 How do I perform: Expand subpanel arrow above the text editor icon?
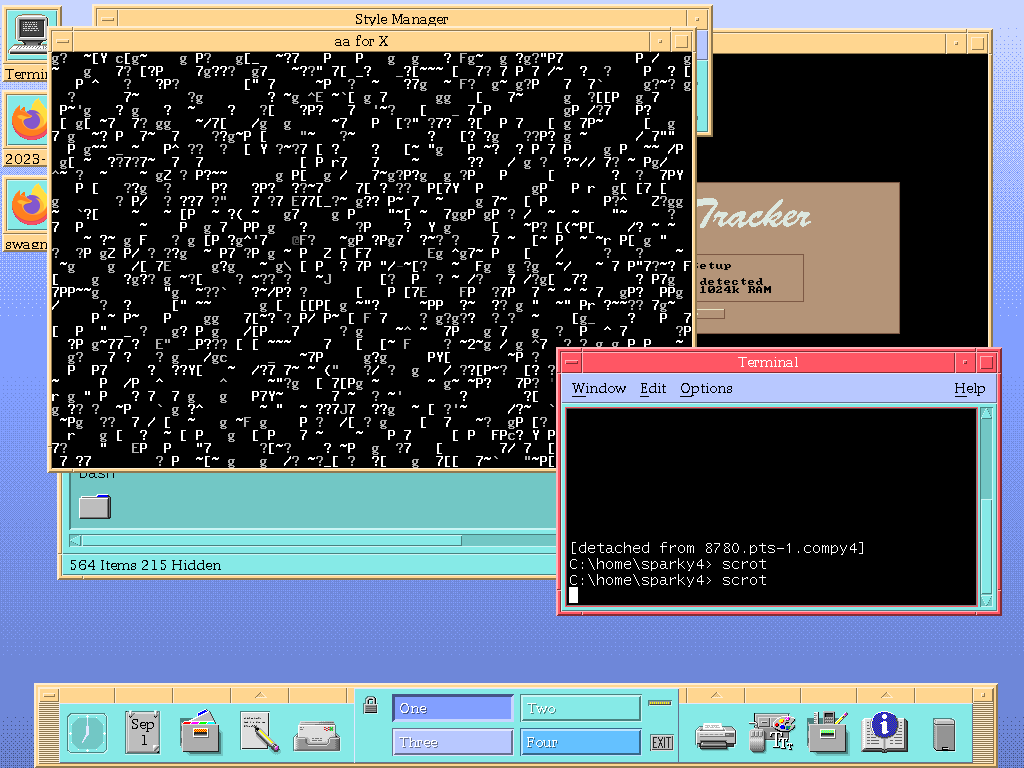tap(259, 695)
